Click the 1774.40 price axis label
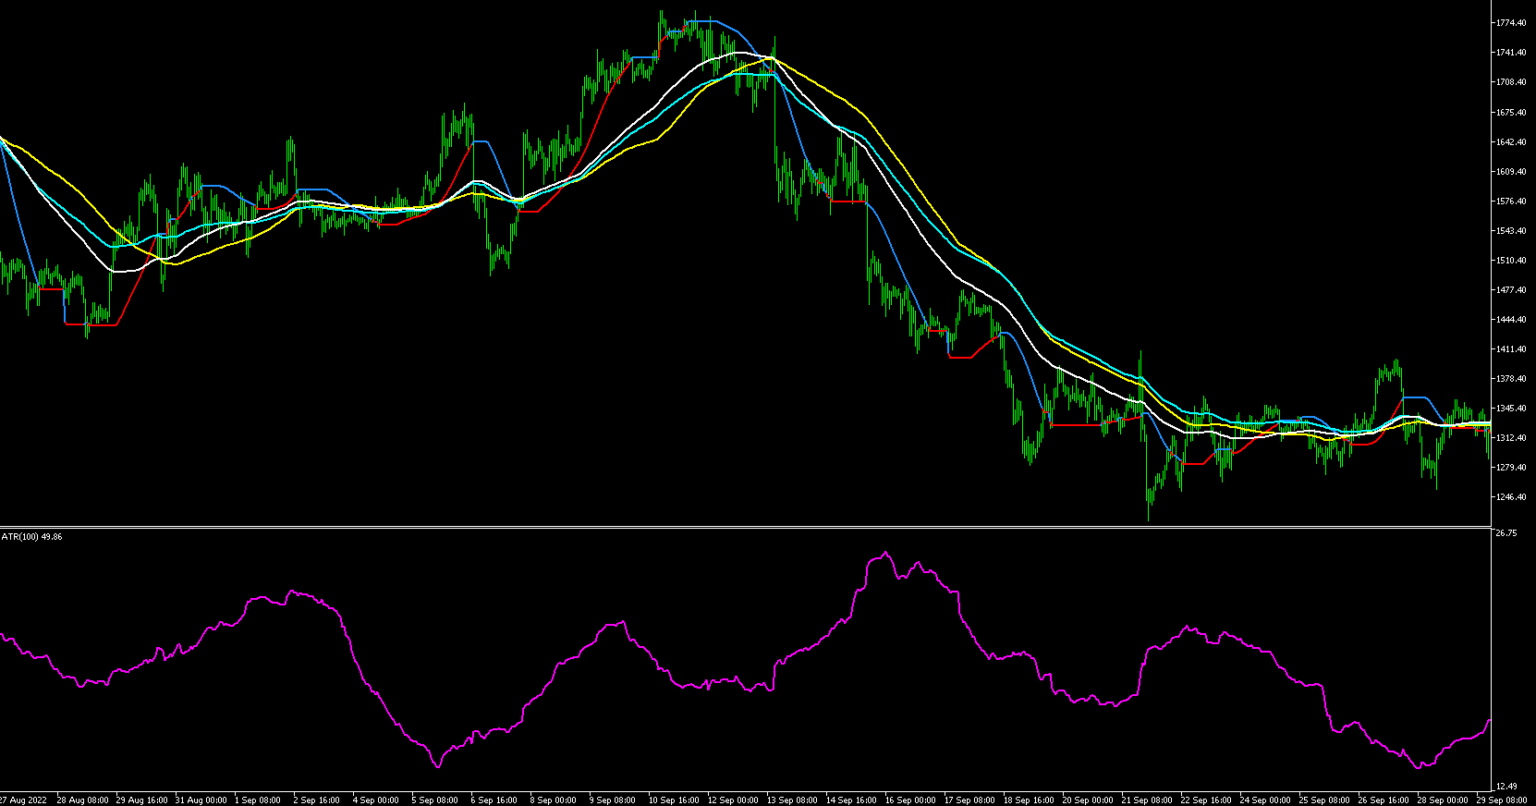The image size is (1536, 806). coord(1510,23)
